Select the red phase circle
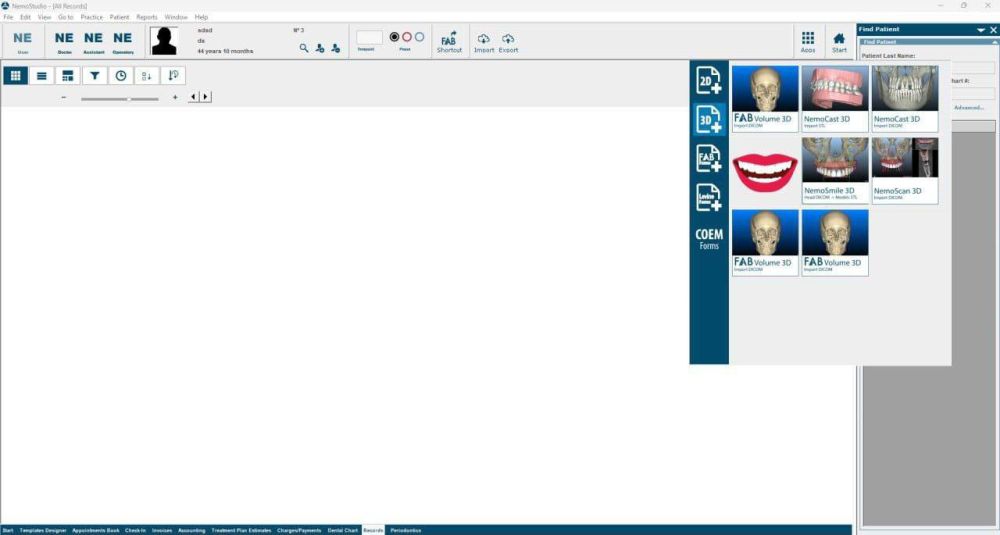The height and width of the screenshot is (535, 1000). 407,37
